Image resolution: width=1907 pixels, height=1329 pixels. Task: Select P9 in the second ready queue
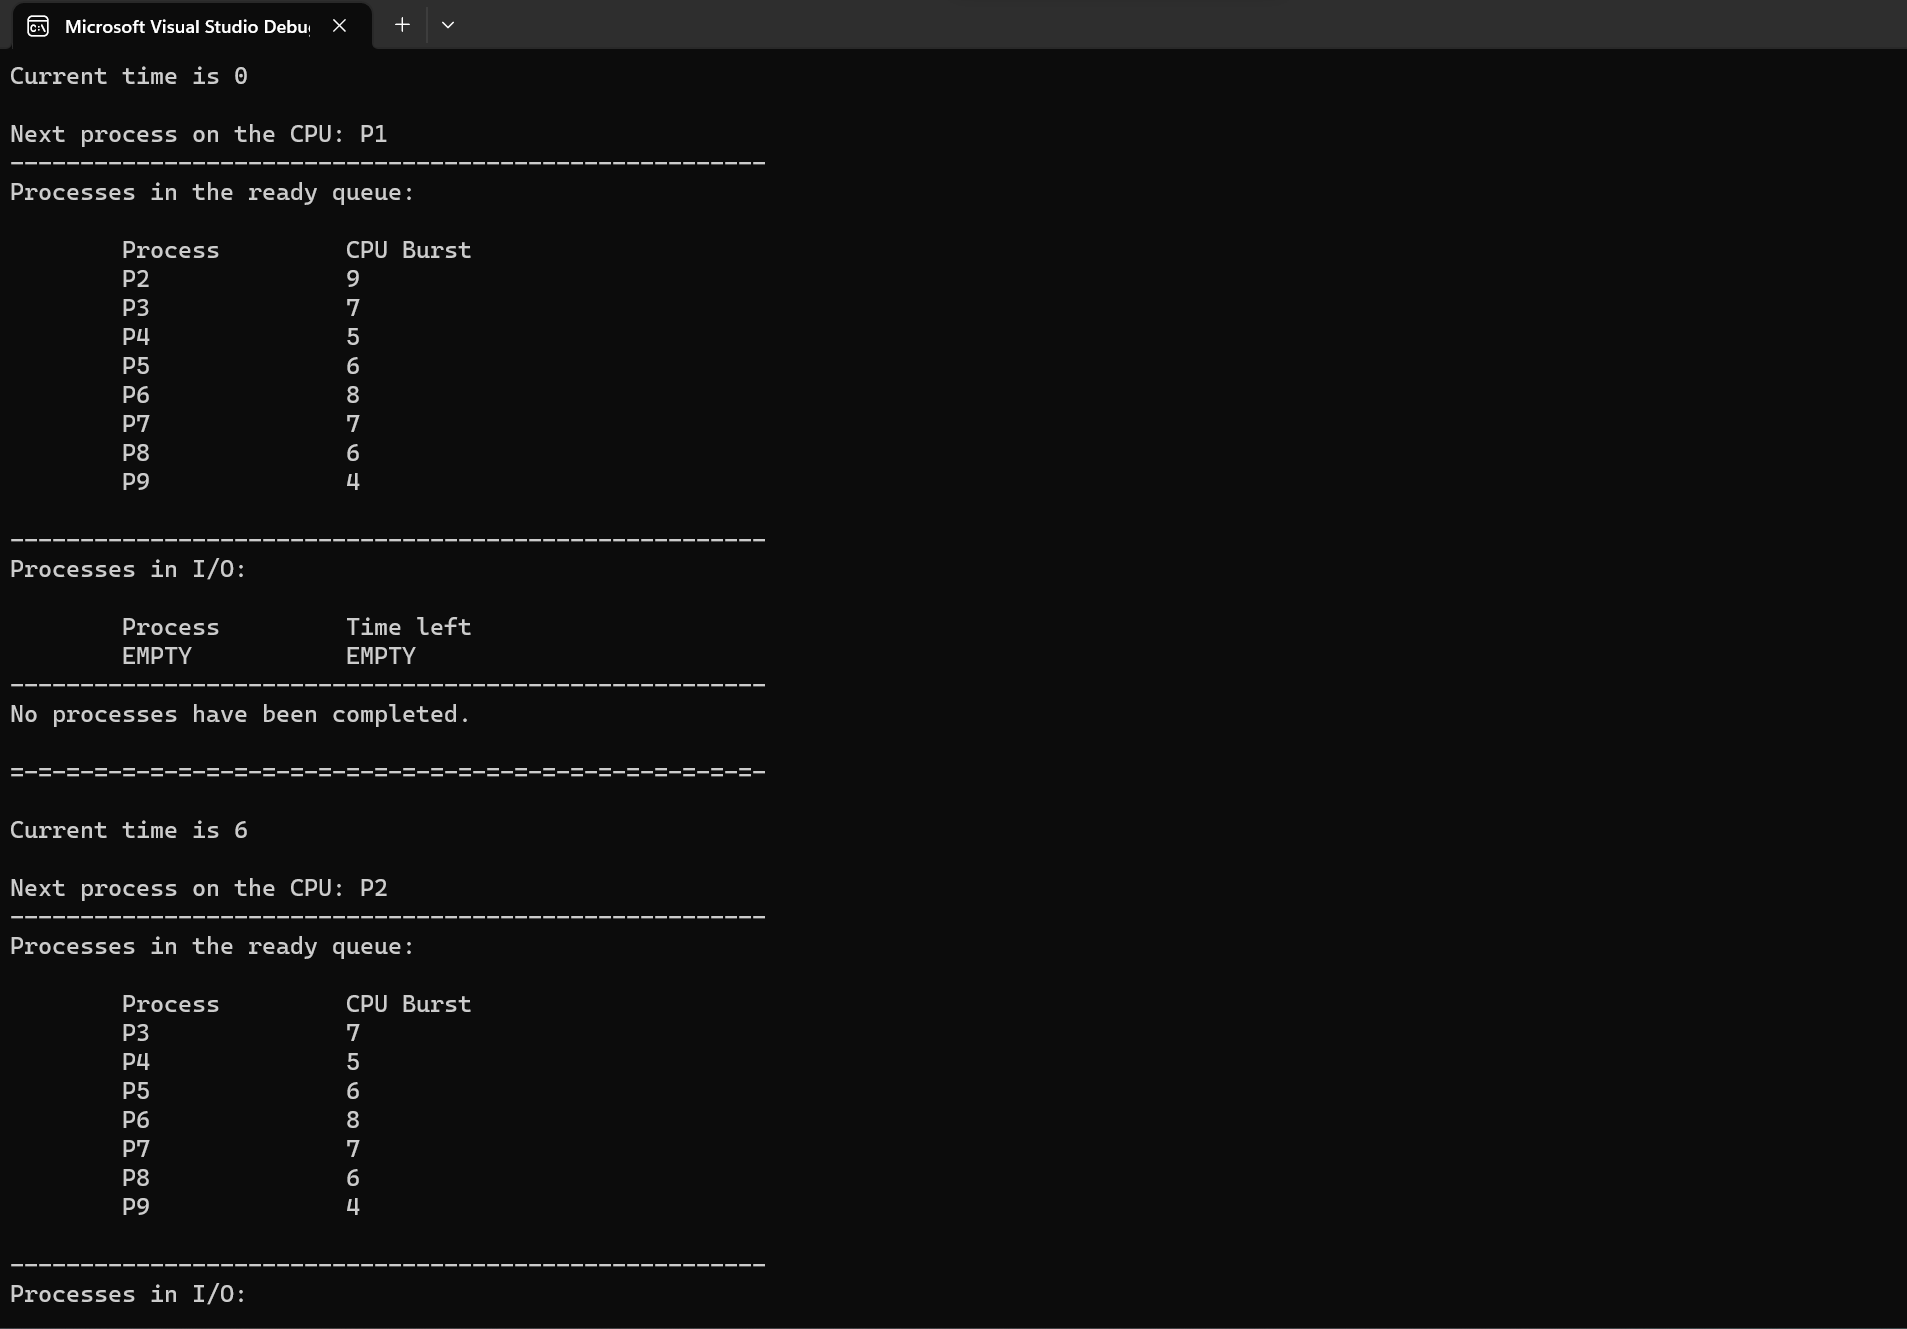pyautogui.click(x=135, y=1207)
